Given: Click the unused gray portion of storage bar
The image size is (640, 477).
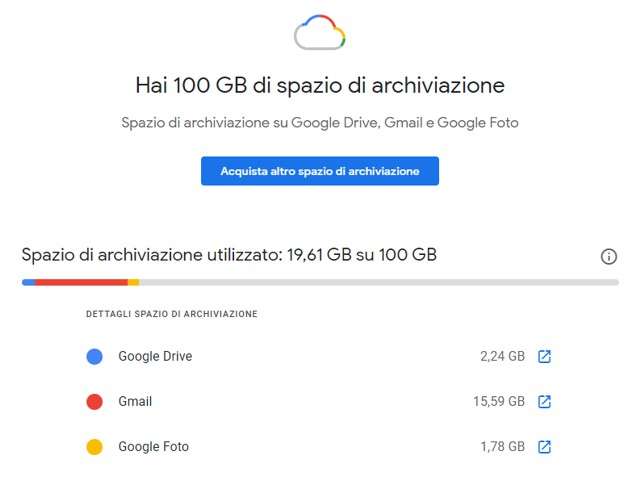Looking at the screenshot, I should [x=378, y=283].
